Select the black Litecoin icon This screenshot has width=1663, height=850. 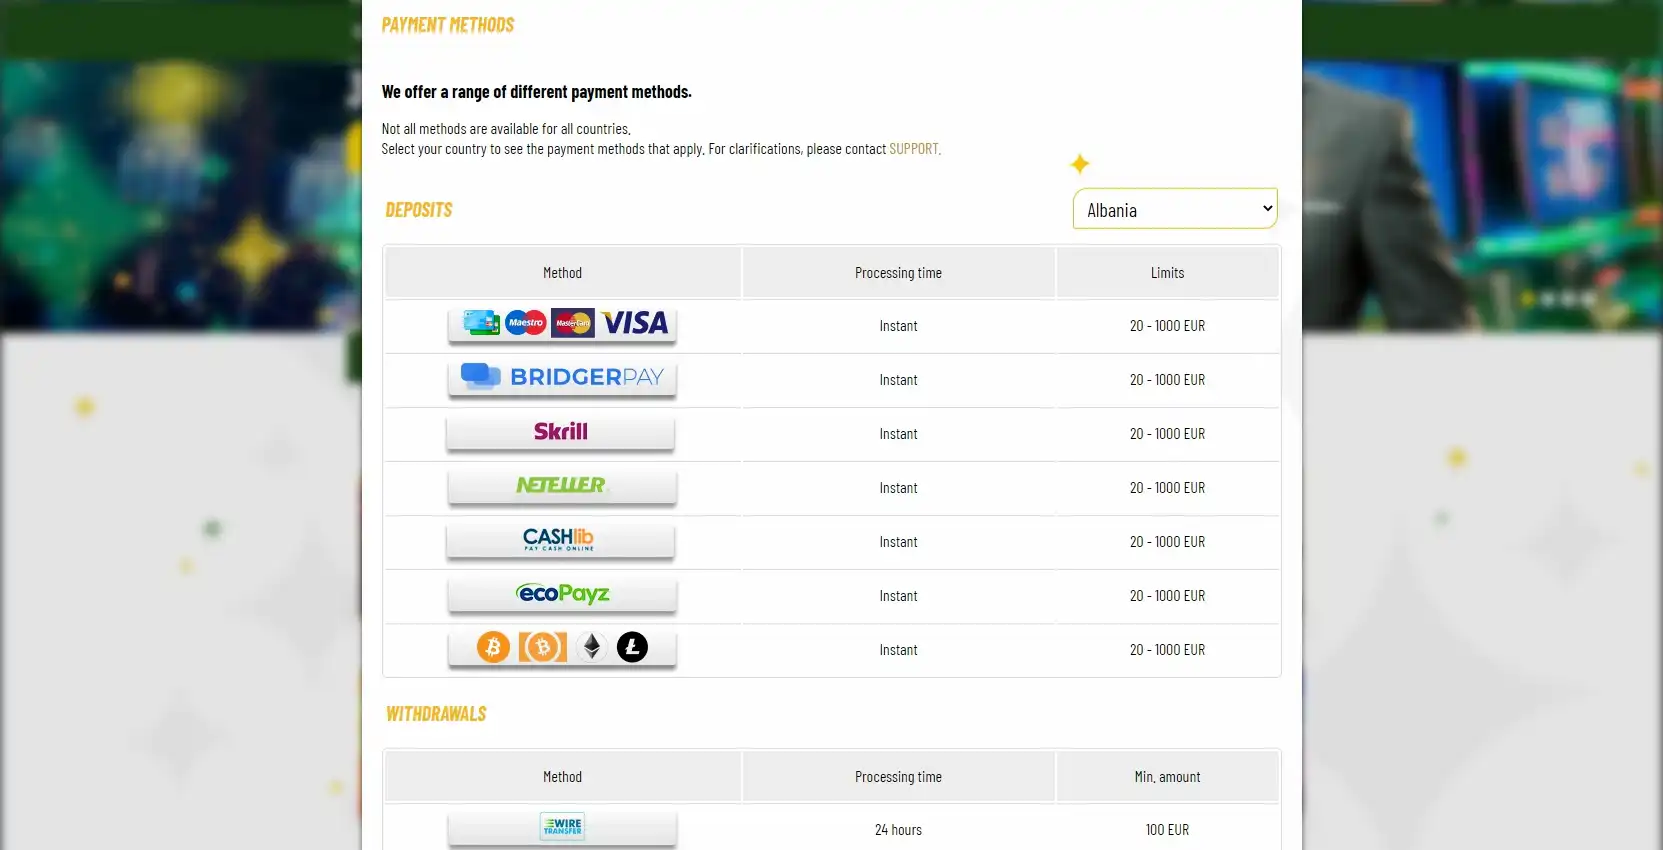tap(632, 647)
